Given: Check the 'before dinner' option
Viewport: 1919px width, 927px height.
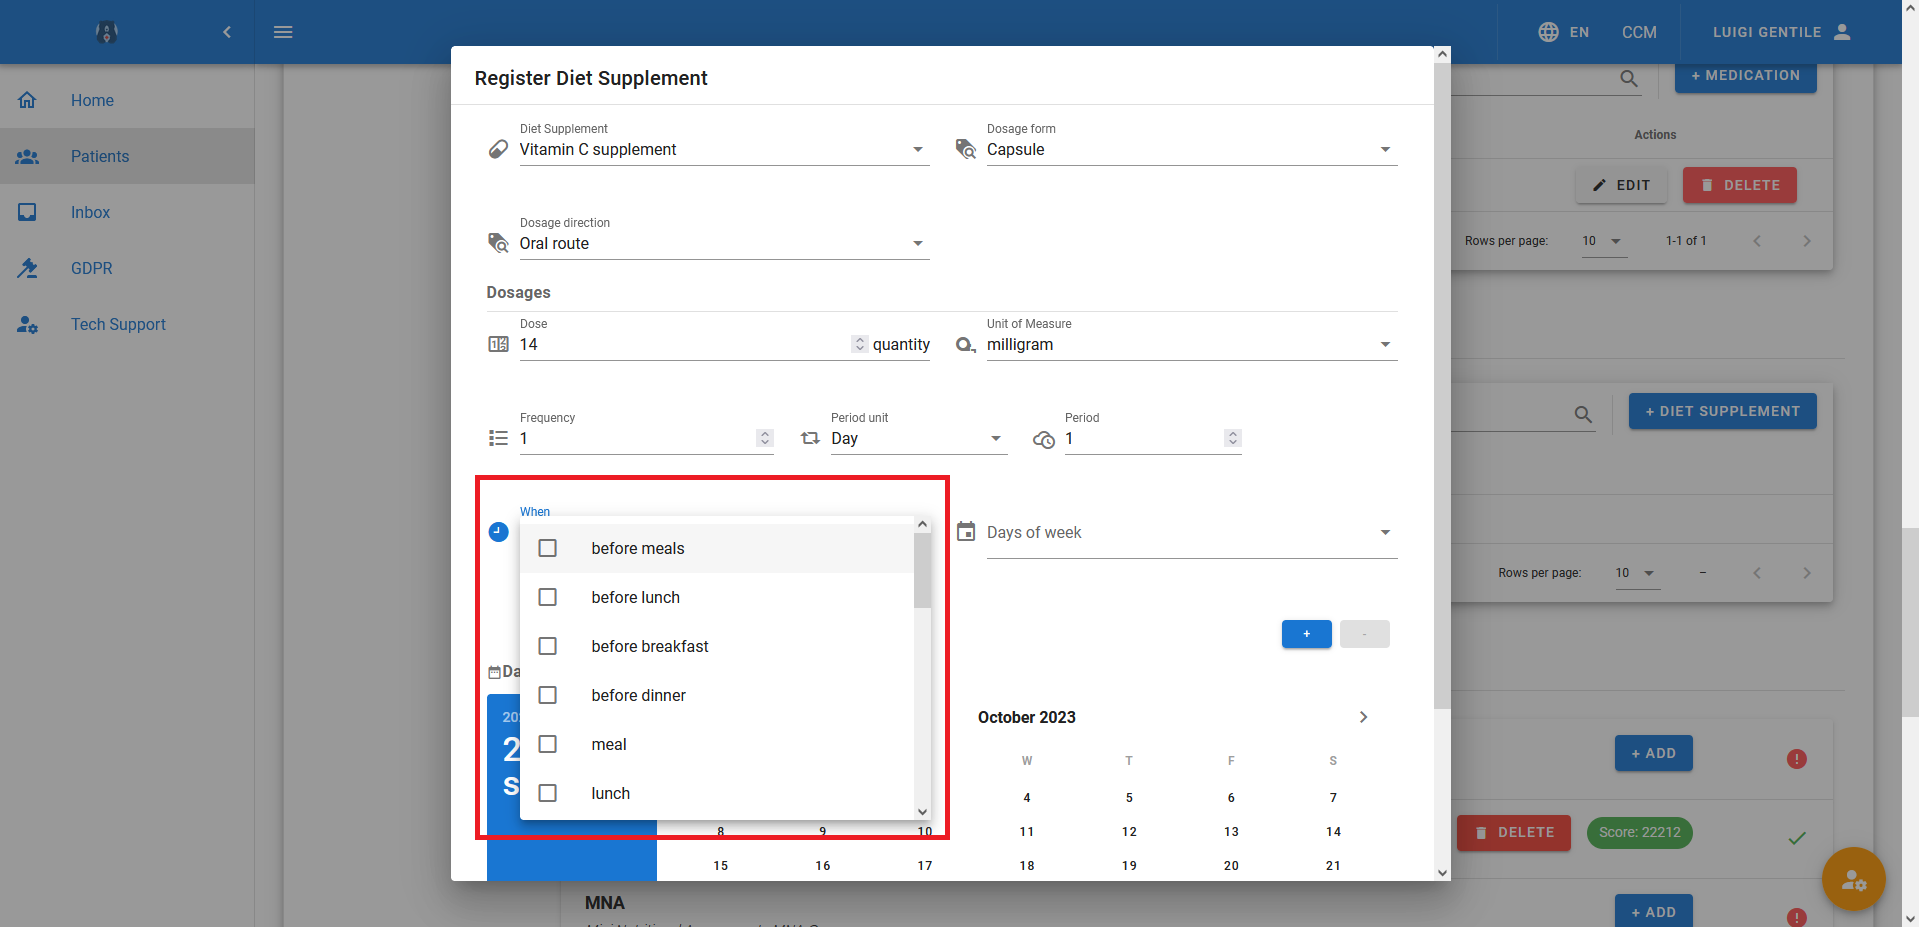Looking at the screenshot, I should coord(548,695).
